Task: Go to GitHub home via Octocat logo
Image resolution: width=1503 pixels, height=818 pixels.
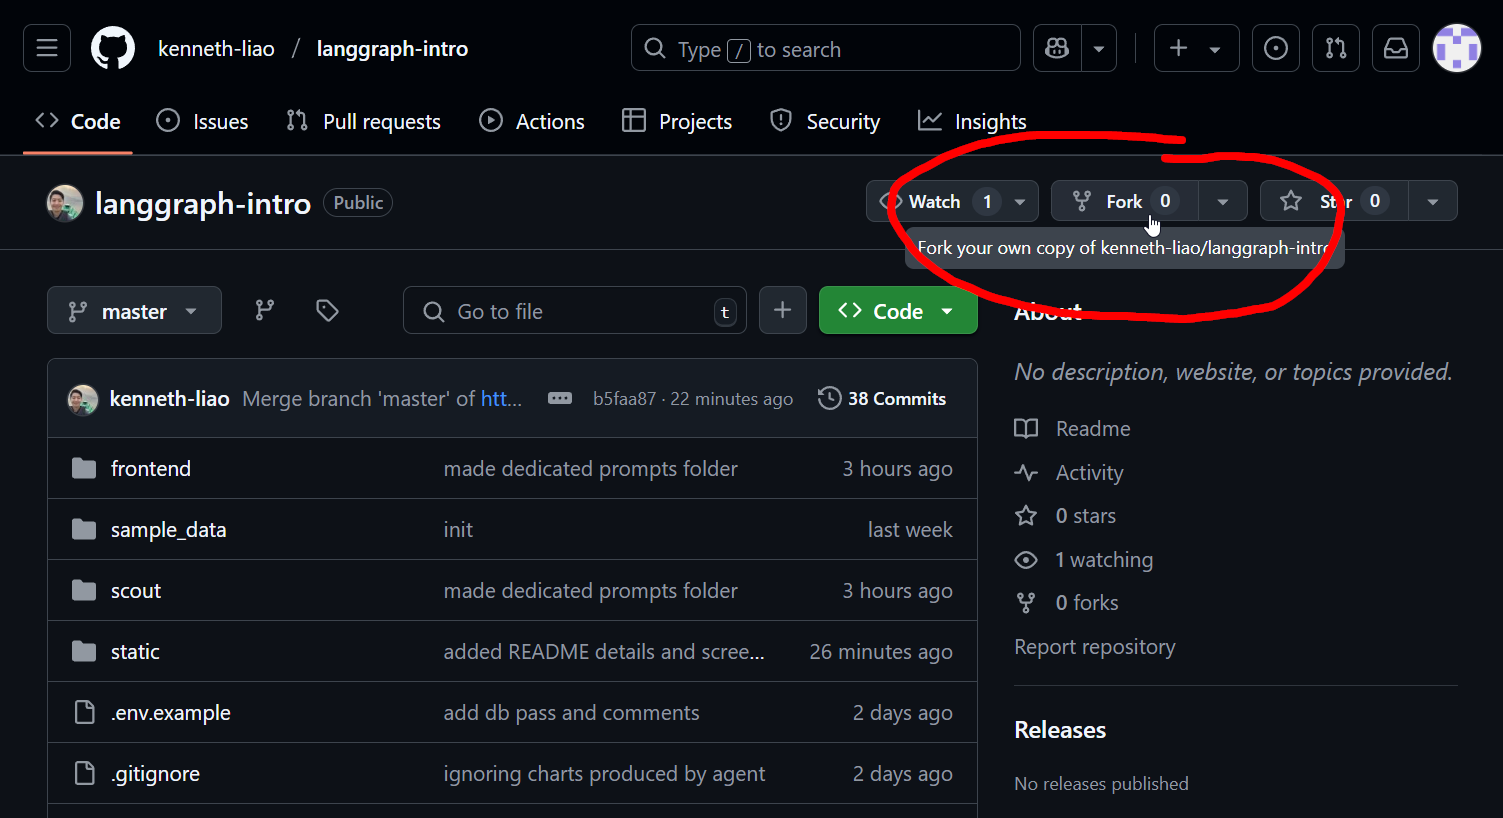Action: click(113, 48)
